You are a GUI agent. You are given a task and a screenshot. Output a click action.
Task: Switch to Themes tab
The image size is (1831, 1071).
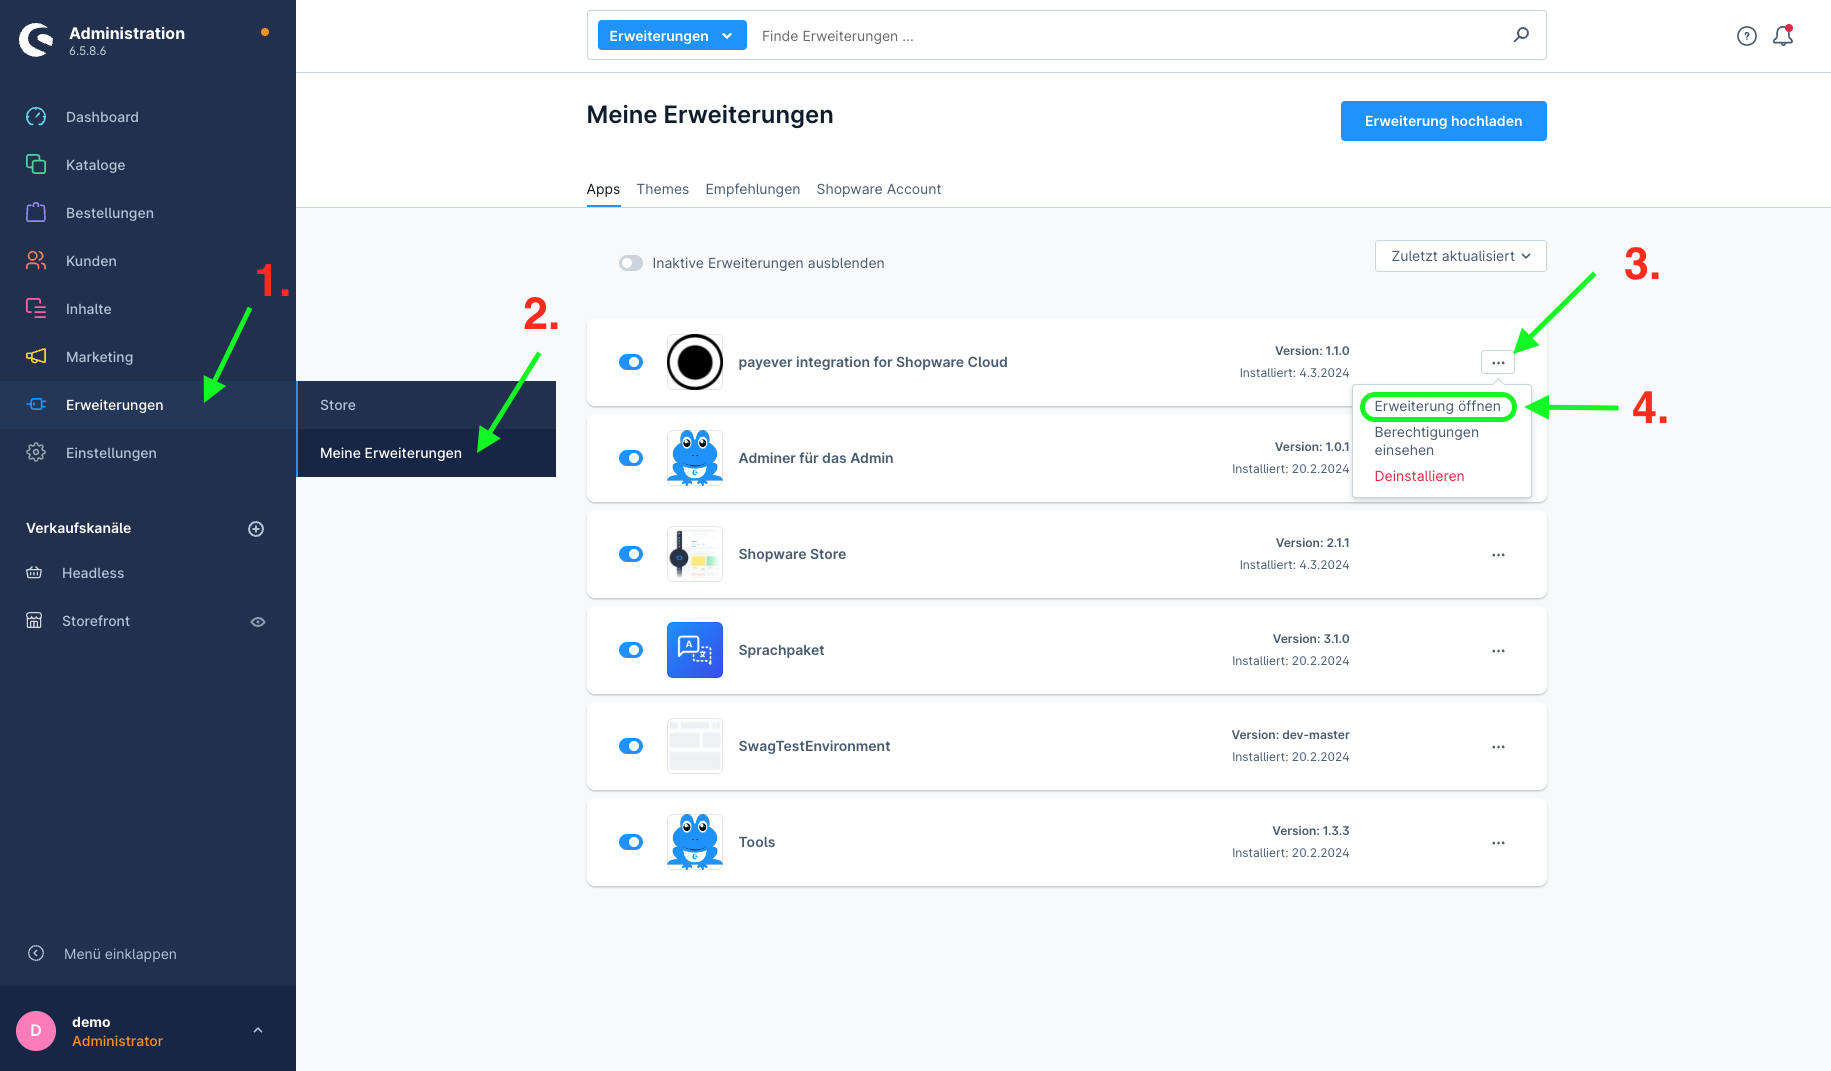tap(662, 189)
